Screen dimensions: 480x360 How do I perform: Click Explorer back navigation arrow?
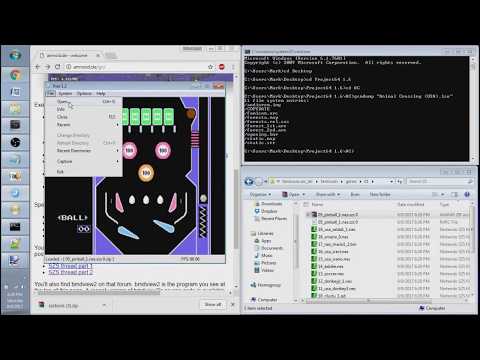[249, 181]
